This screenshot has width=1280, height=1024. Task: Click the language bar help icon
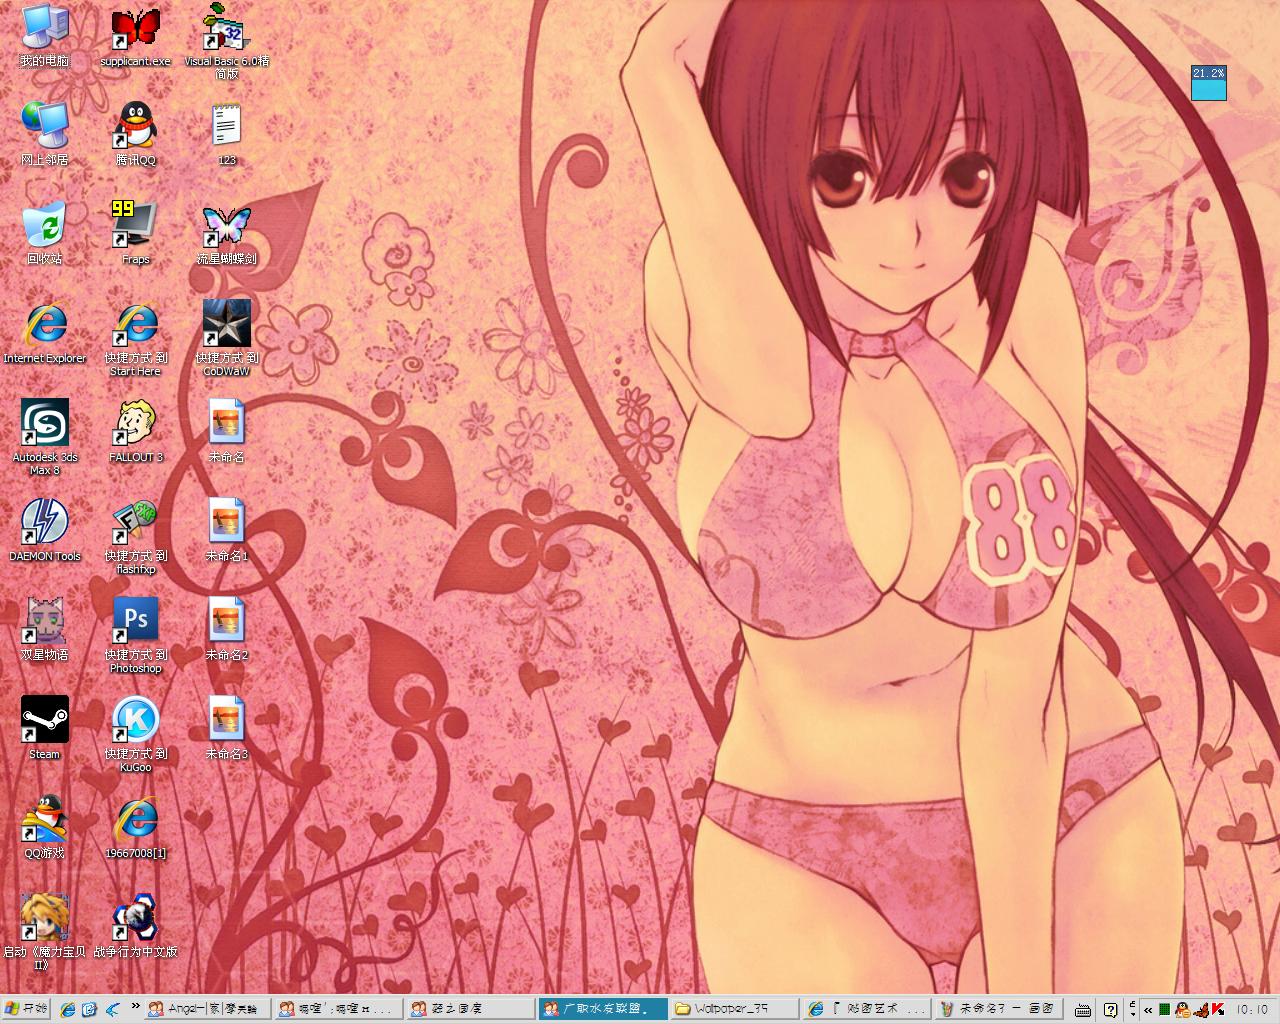click(1110, 1010)
